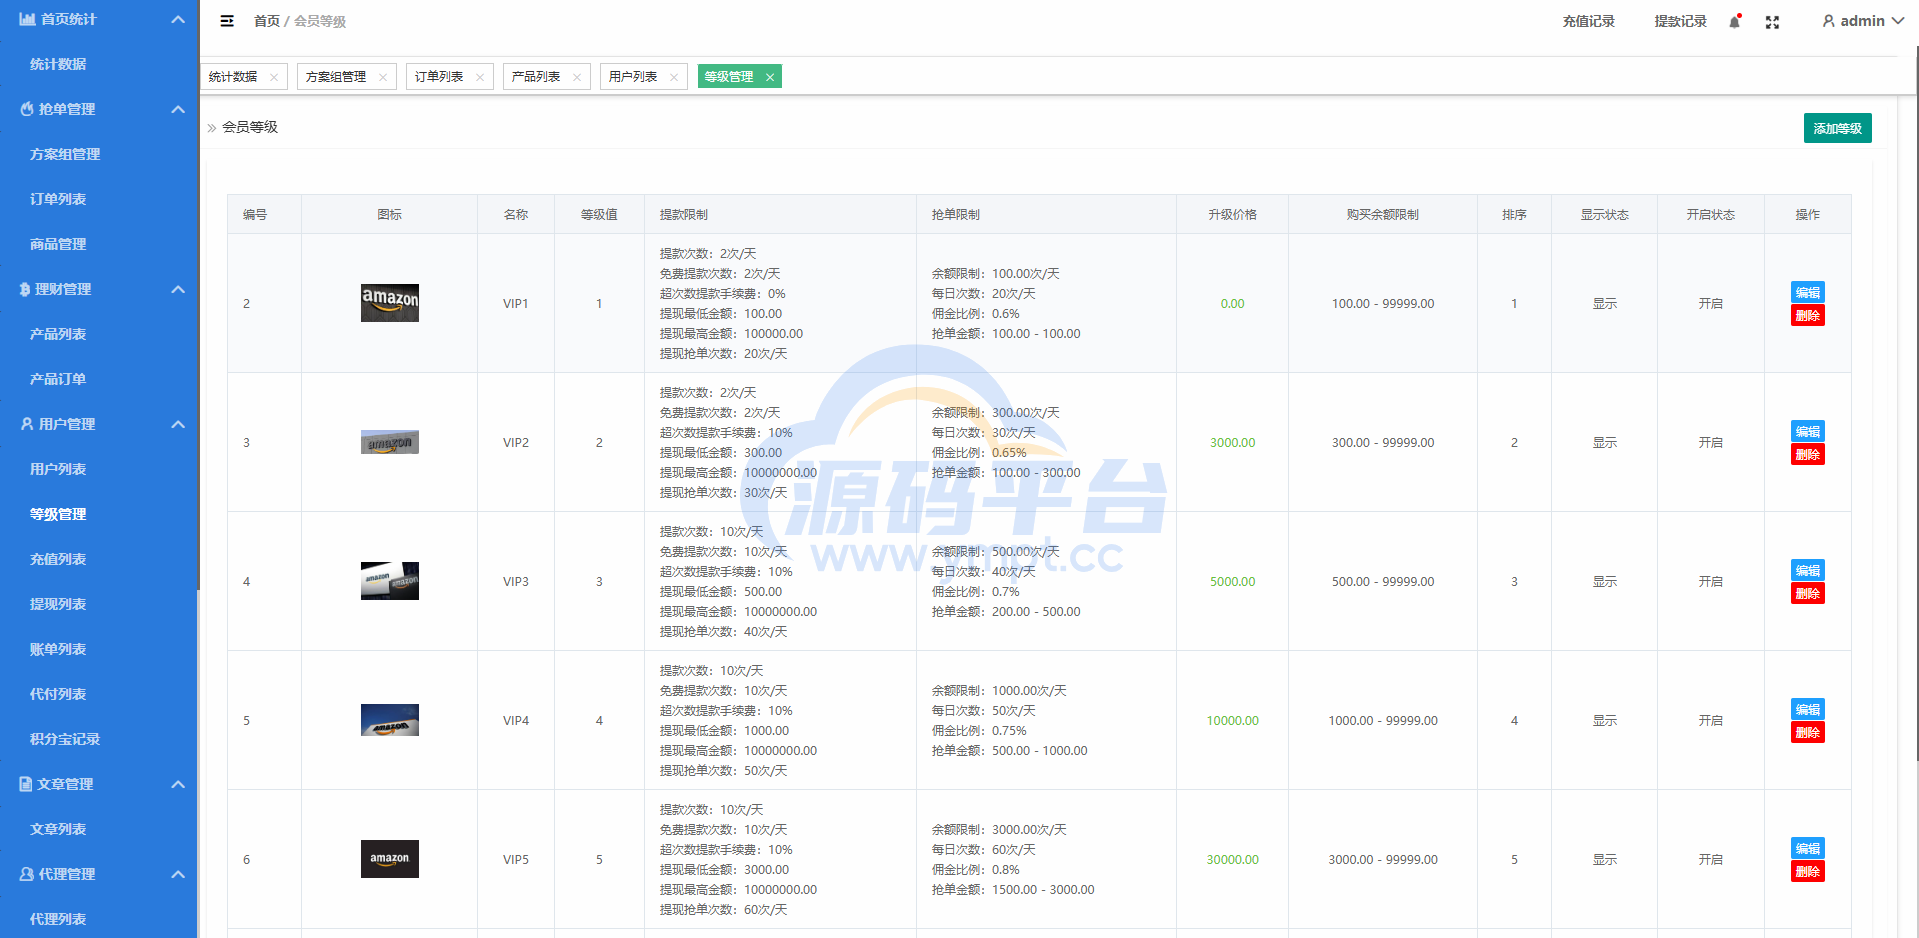Open 代付列表 in the sidebar
The image size is (1919, 938).
point(58,694)
